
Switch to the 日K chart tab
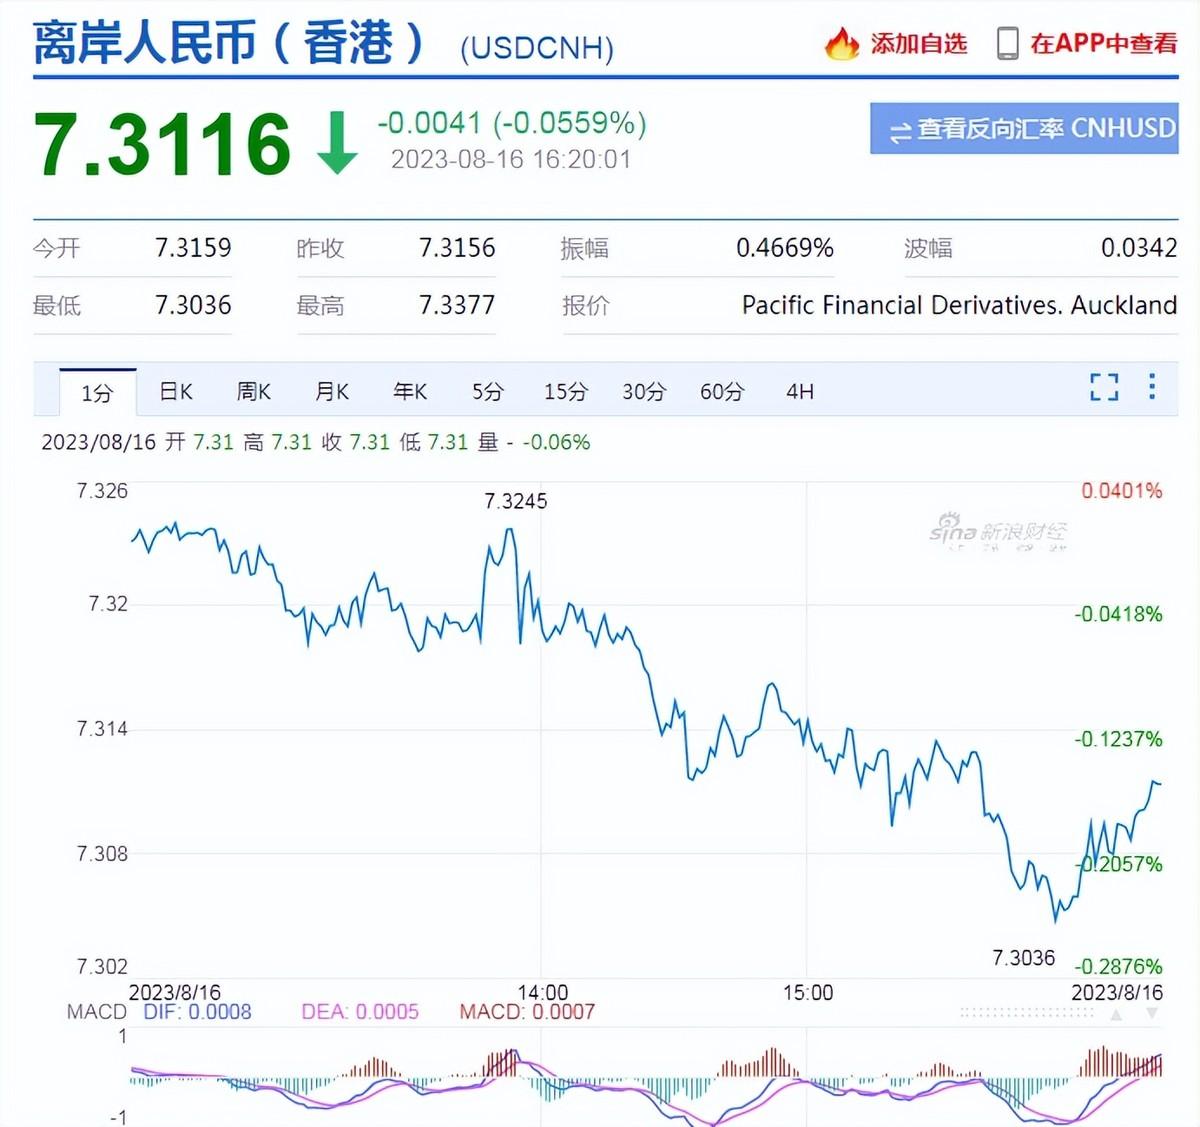click(176, 392)
